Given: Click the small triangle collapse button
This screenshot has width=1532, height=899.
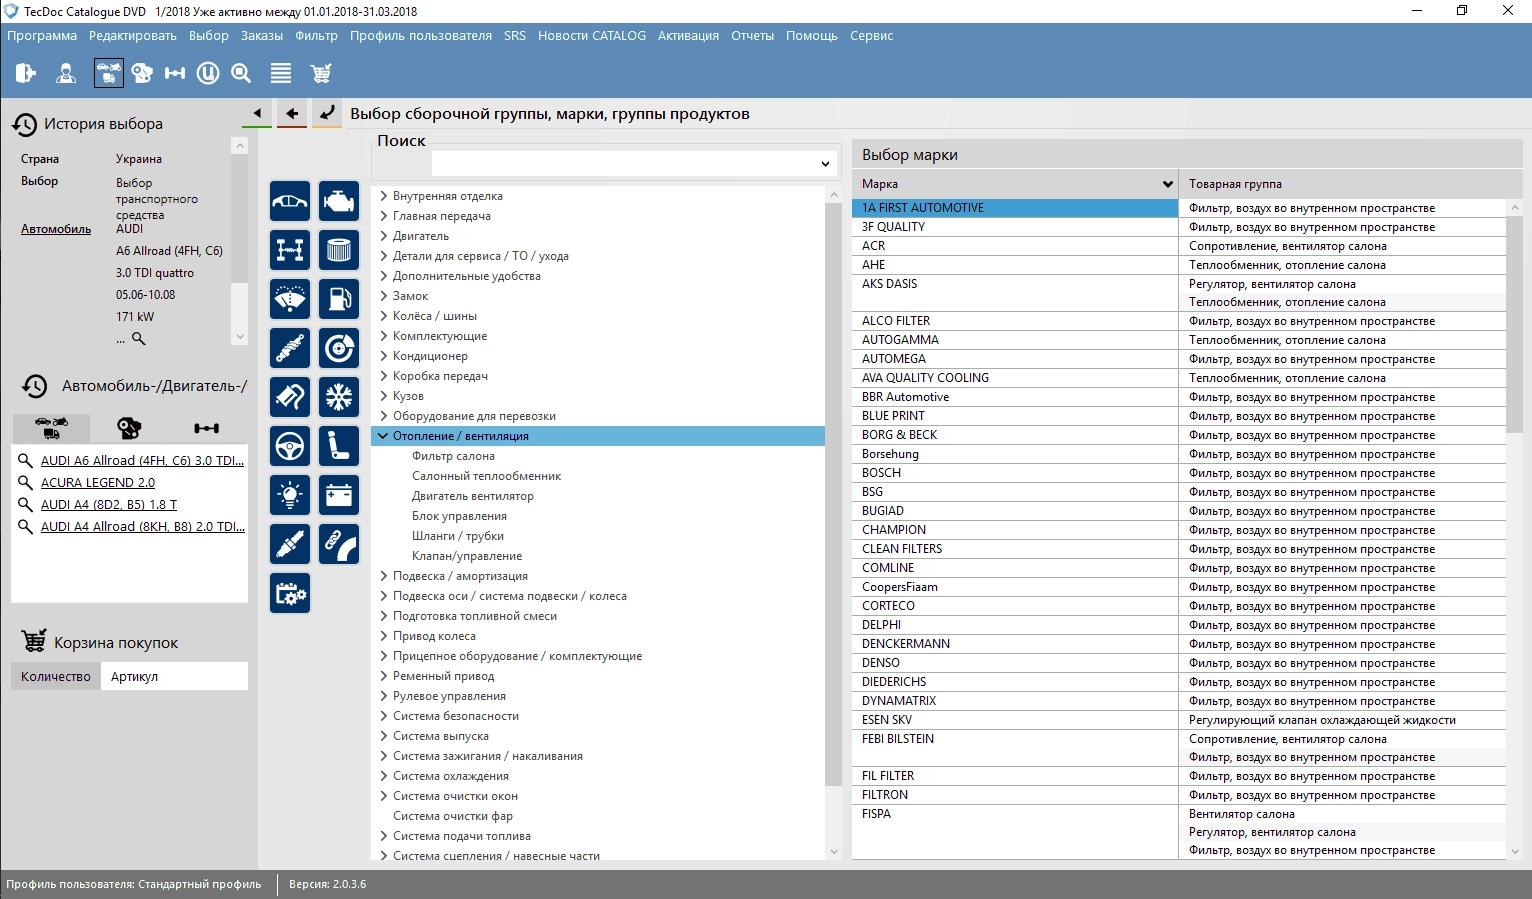Looking at the screenshot, I should coord(257,113).
